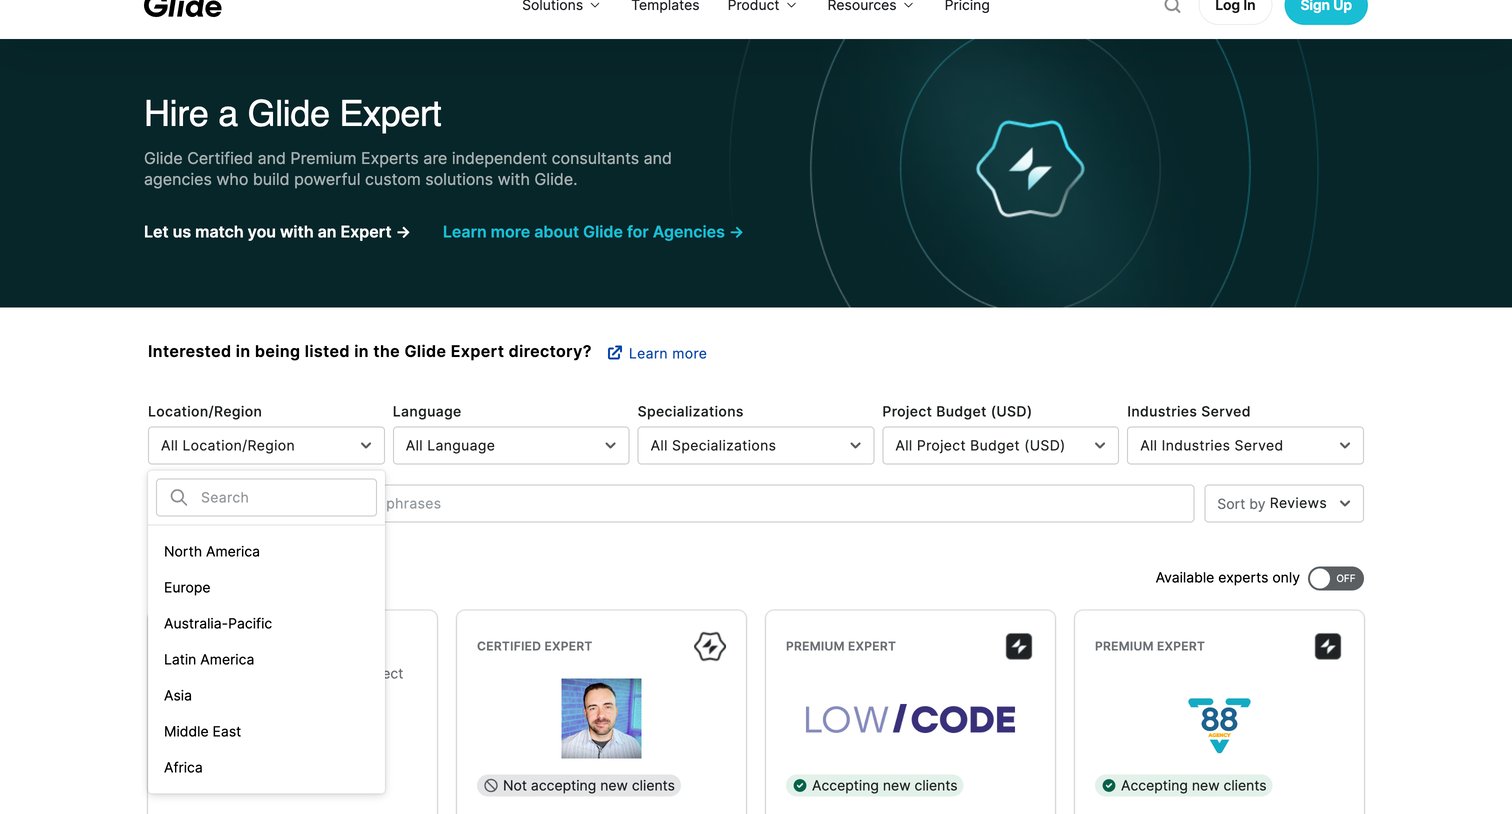Viewport: 1512px width, 814px height.
Task: Click the premium badge icon on 88 Agency card
Action: (1328, 646)
